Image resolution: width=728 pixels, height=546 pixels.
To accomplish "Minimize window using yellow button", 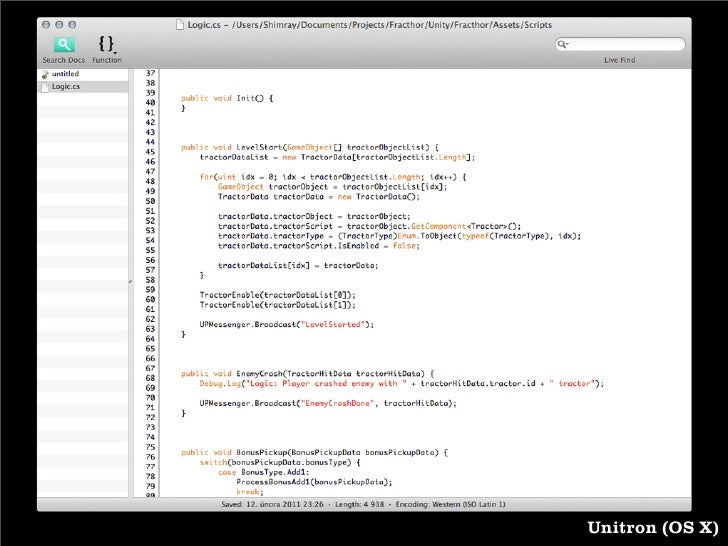I will click(x=59, y=22).
